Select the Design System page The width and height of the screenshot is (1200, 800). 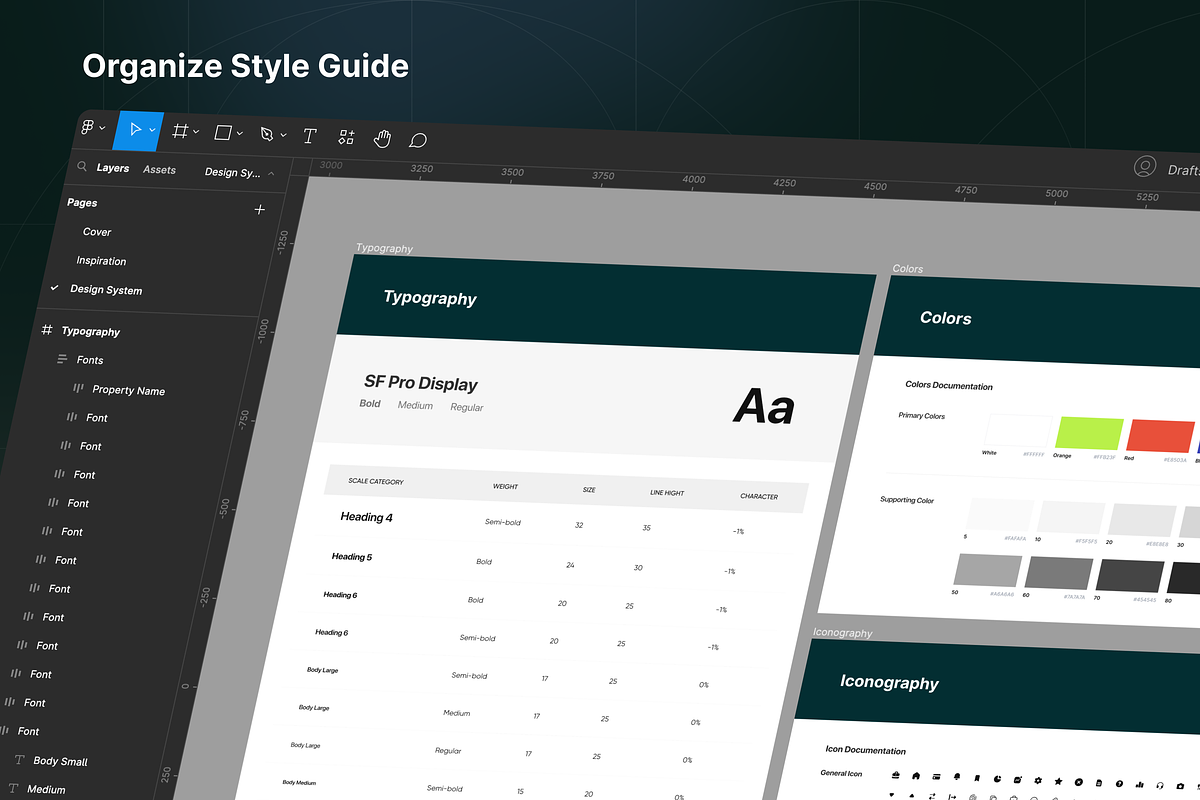(x=106, y=289)
